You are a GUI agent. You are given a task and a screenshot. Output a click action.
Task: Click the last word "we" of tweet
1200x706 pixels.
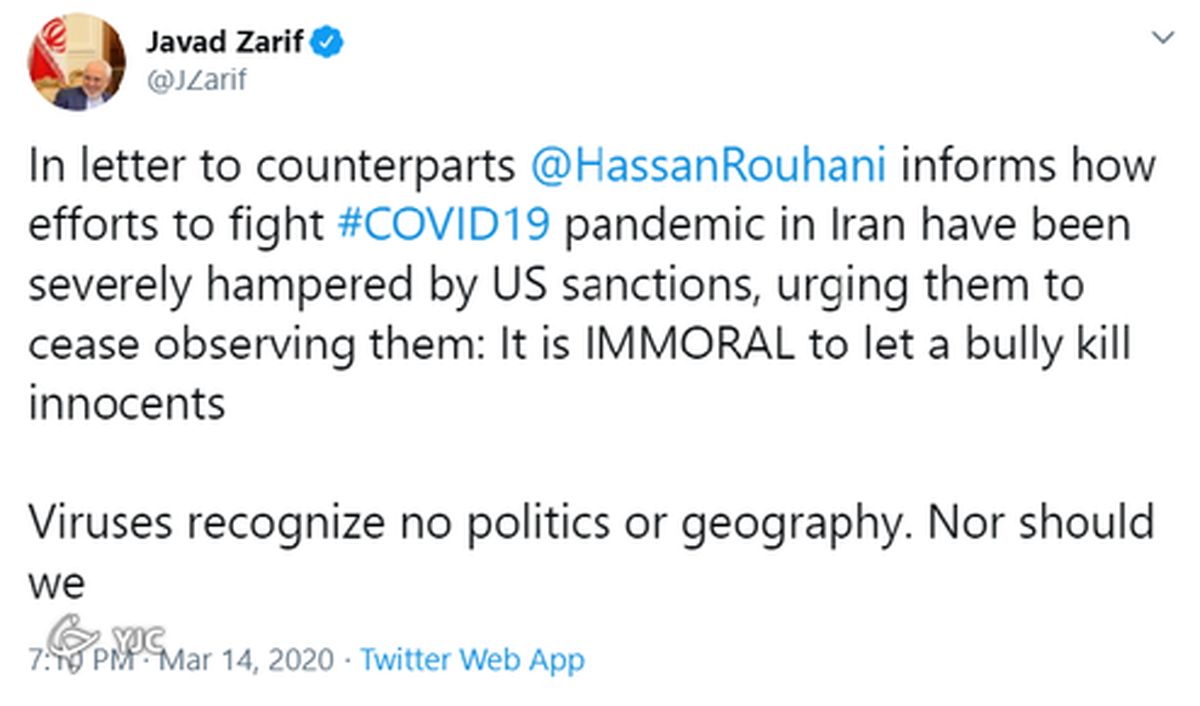coord(58,584)
